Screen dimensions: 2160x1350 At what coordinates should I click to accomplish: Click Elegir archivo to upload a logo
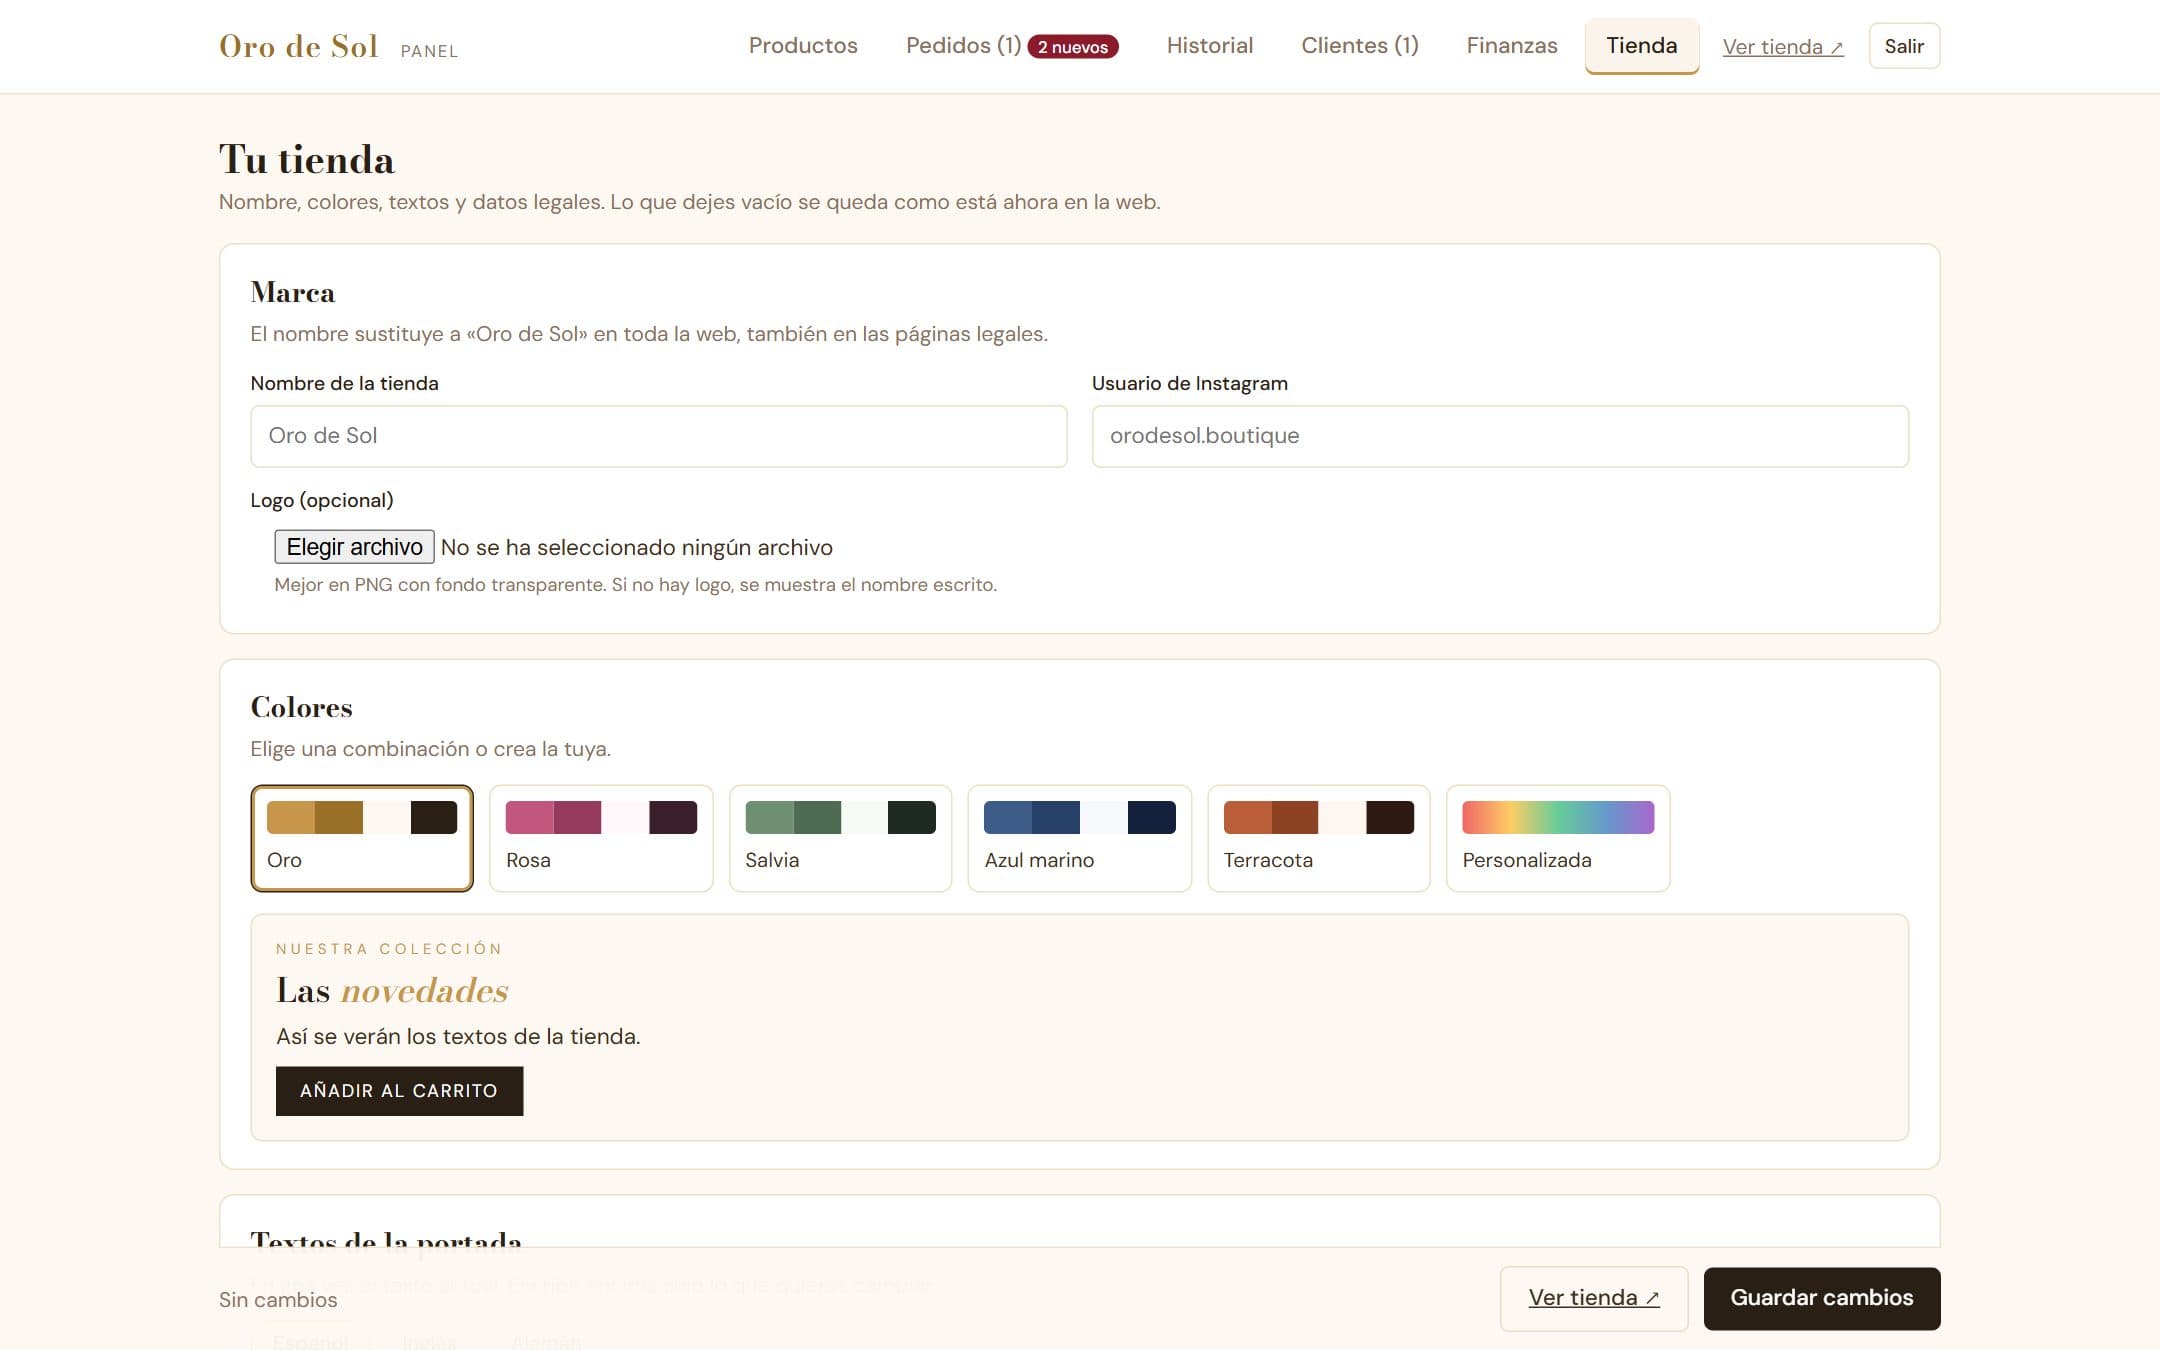point(354,547)
